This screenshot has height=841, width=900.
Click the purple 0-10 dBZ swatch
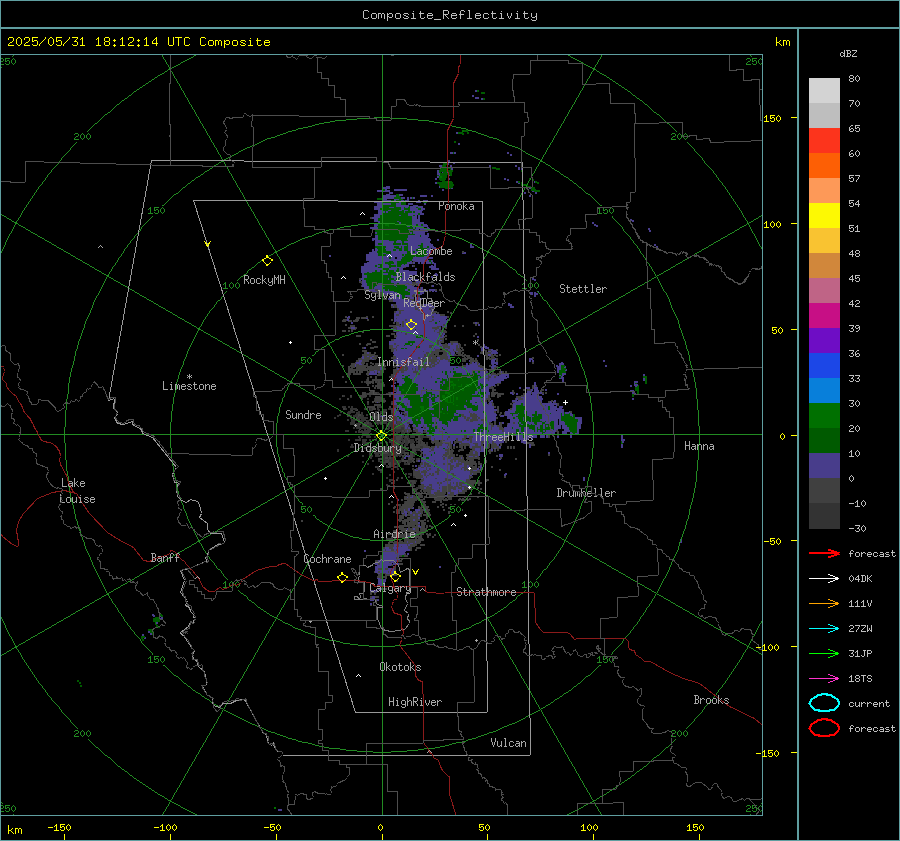(x=824, y=465)
